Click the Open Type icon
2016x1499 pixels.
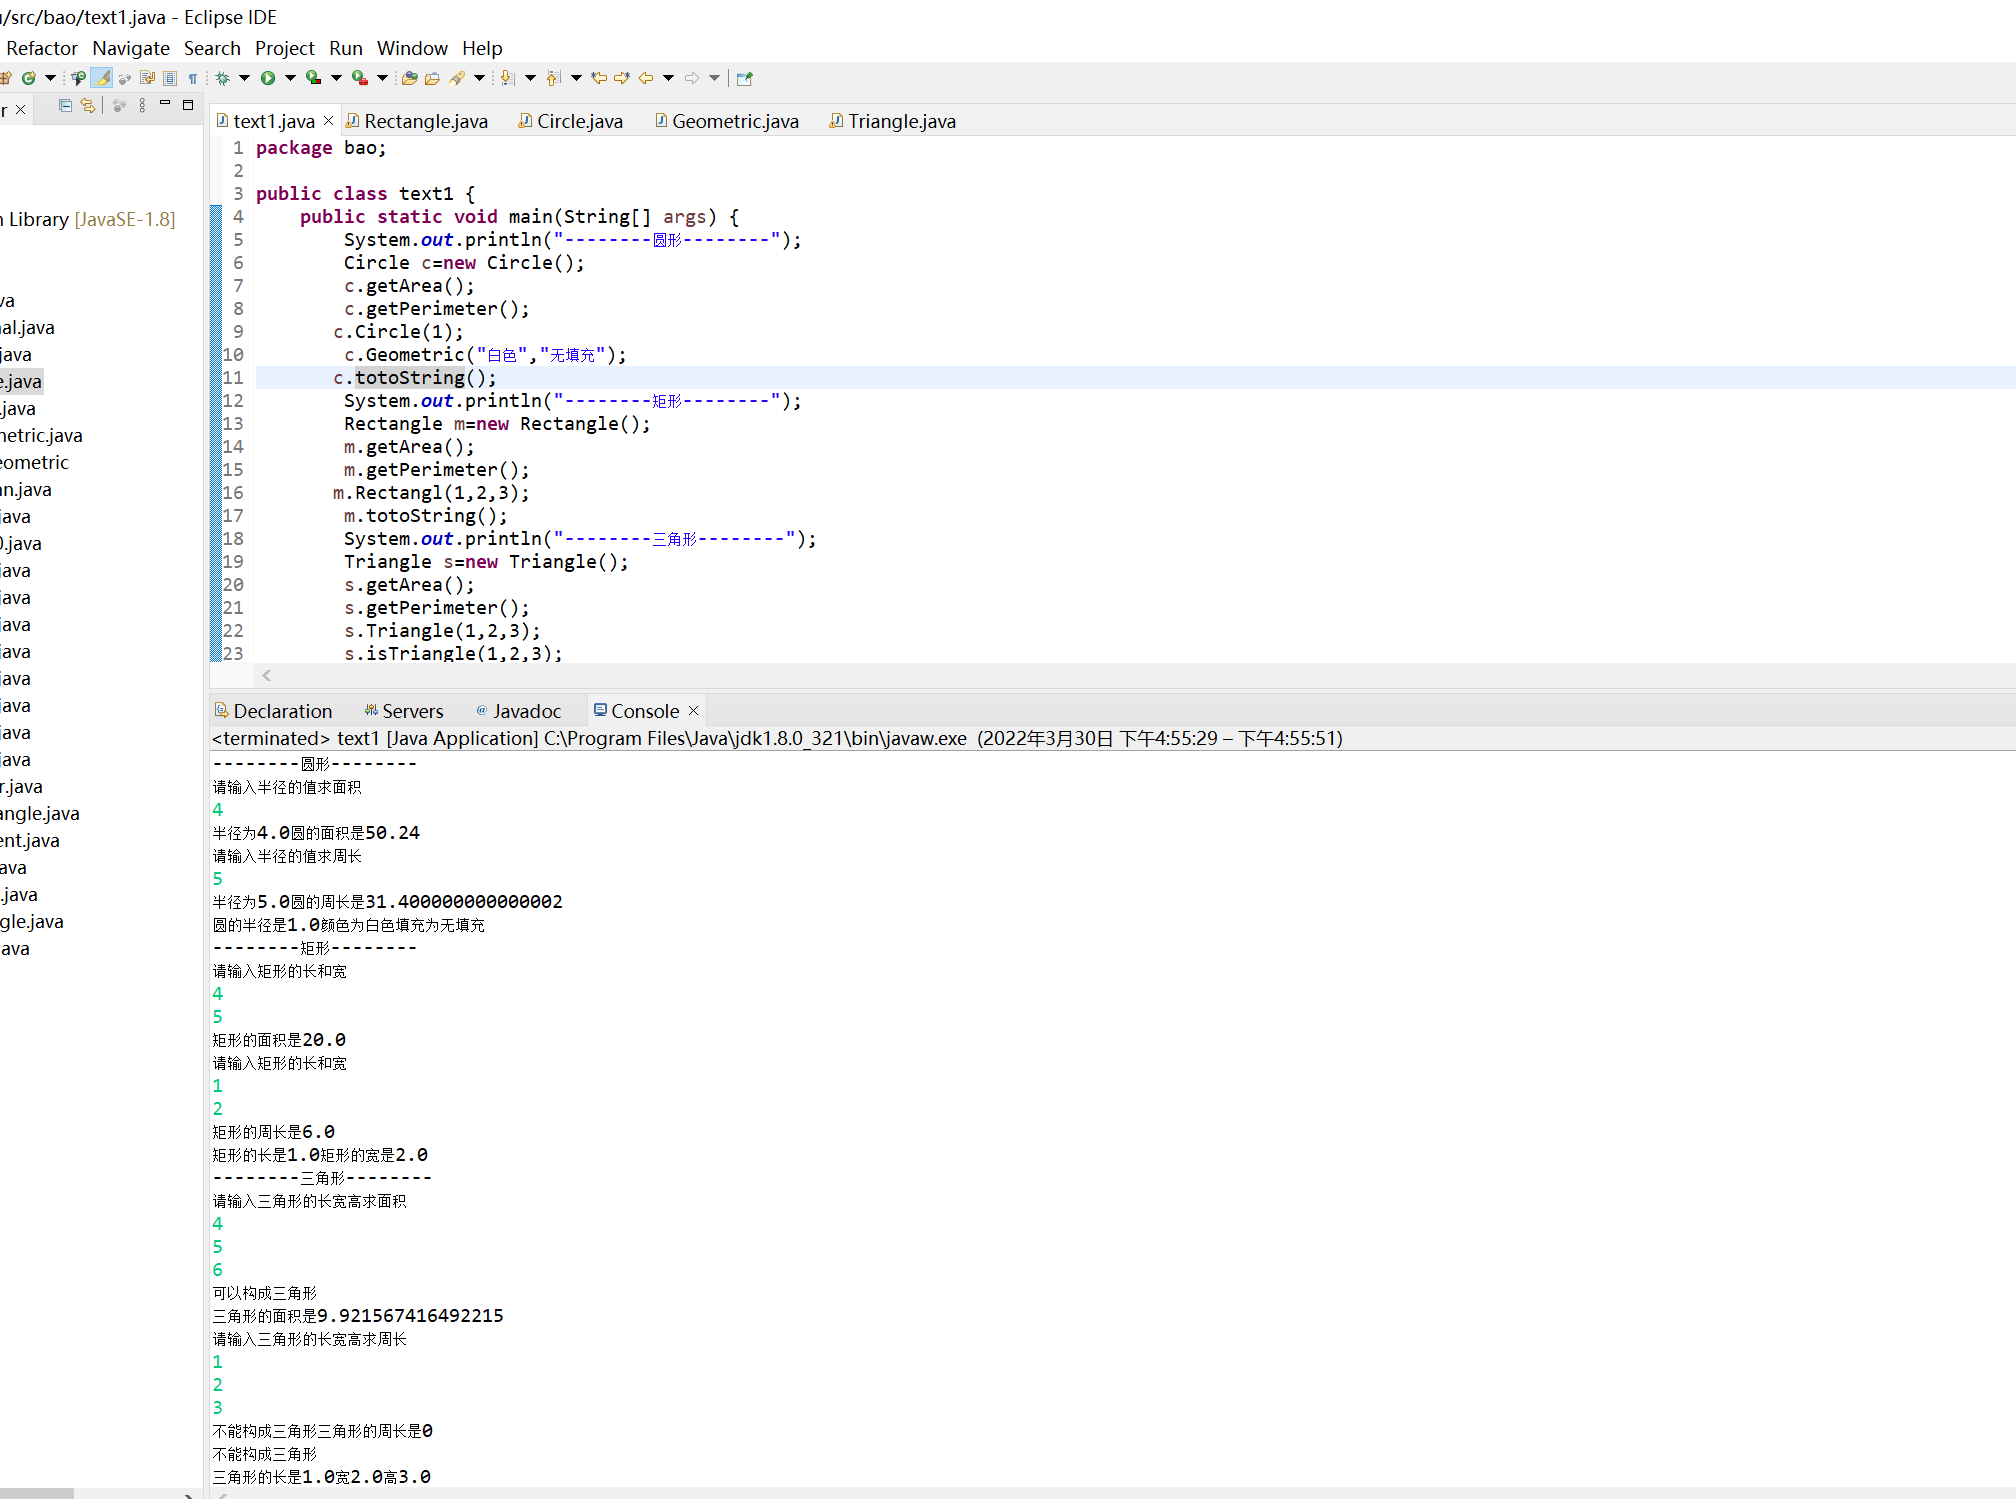409,78
